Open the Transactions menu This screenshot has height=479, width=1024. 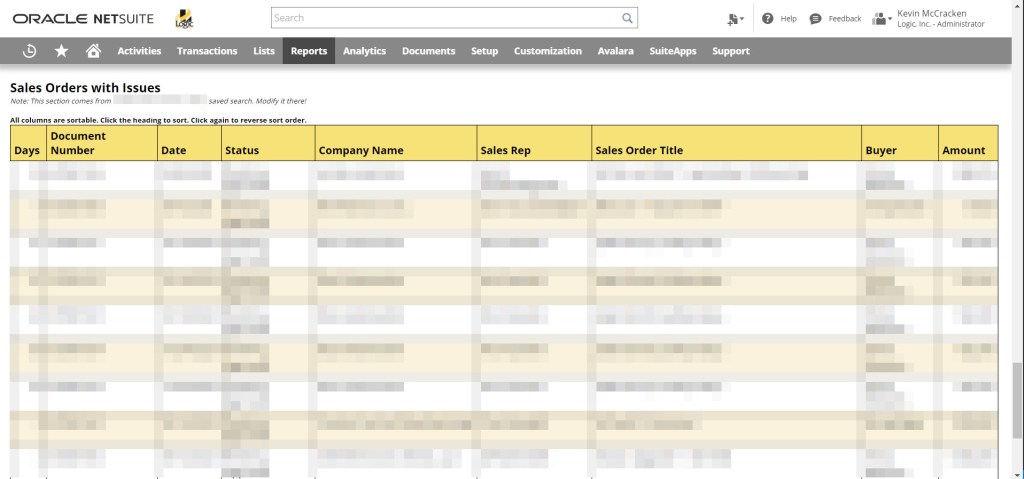[207, 51]
